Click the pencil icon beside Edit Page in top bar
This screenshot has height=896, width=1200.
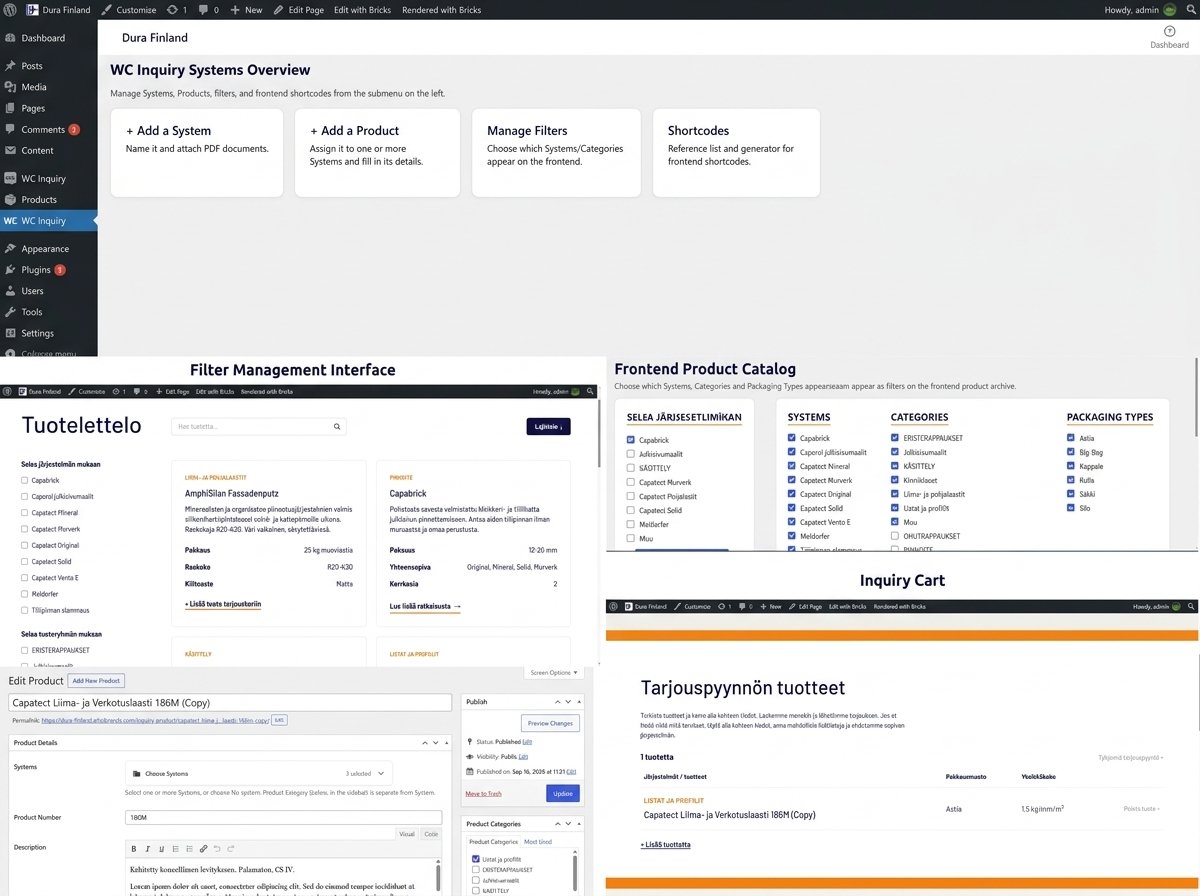tap(279, 10)
